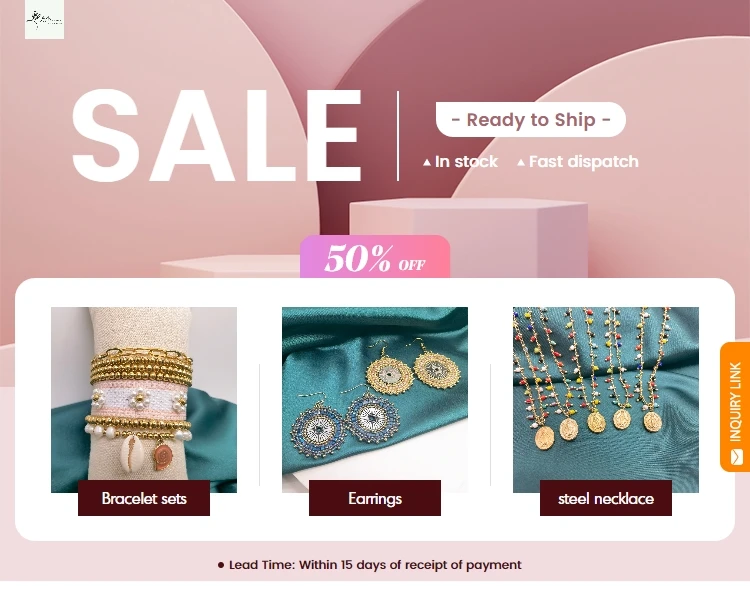Image resolution: width=750 pixels, height=593 pixels.
Task: Click the Ready to Ship pill
Action: click(x=530, y=120)
